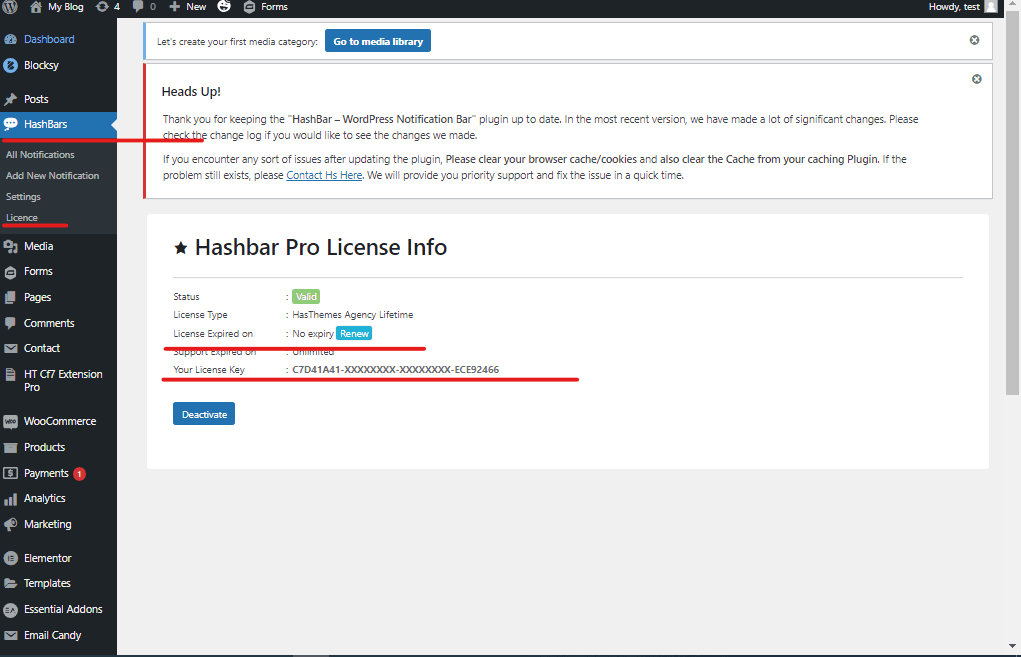
Task: Click the Blocksy logo icon
Action: [x=10, y=65]
